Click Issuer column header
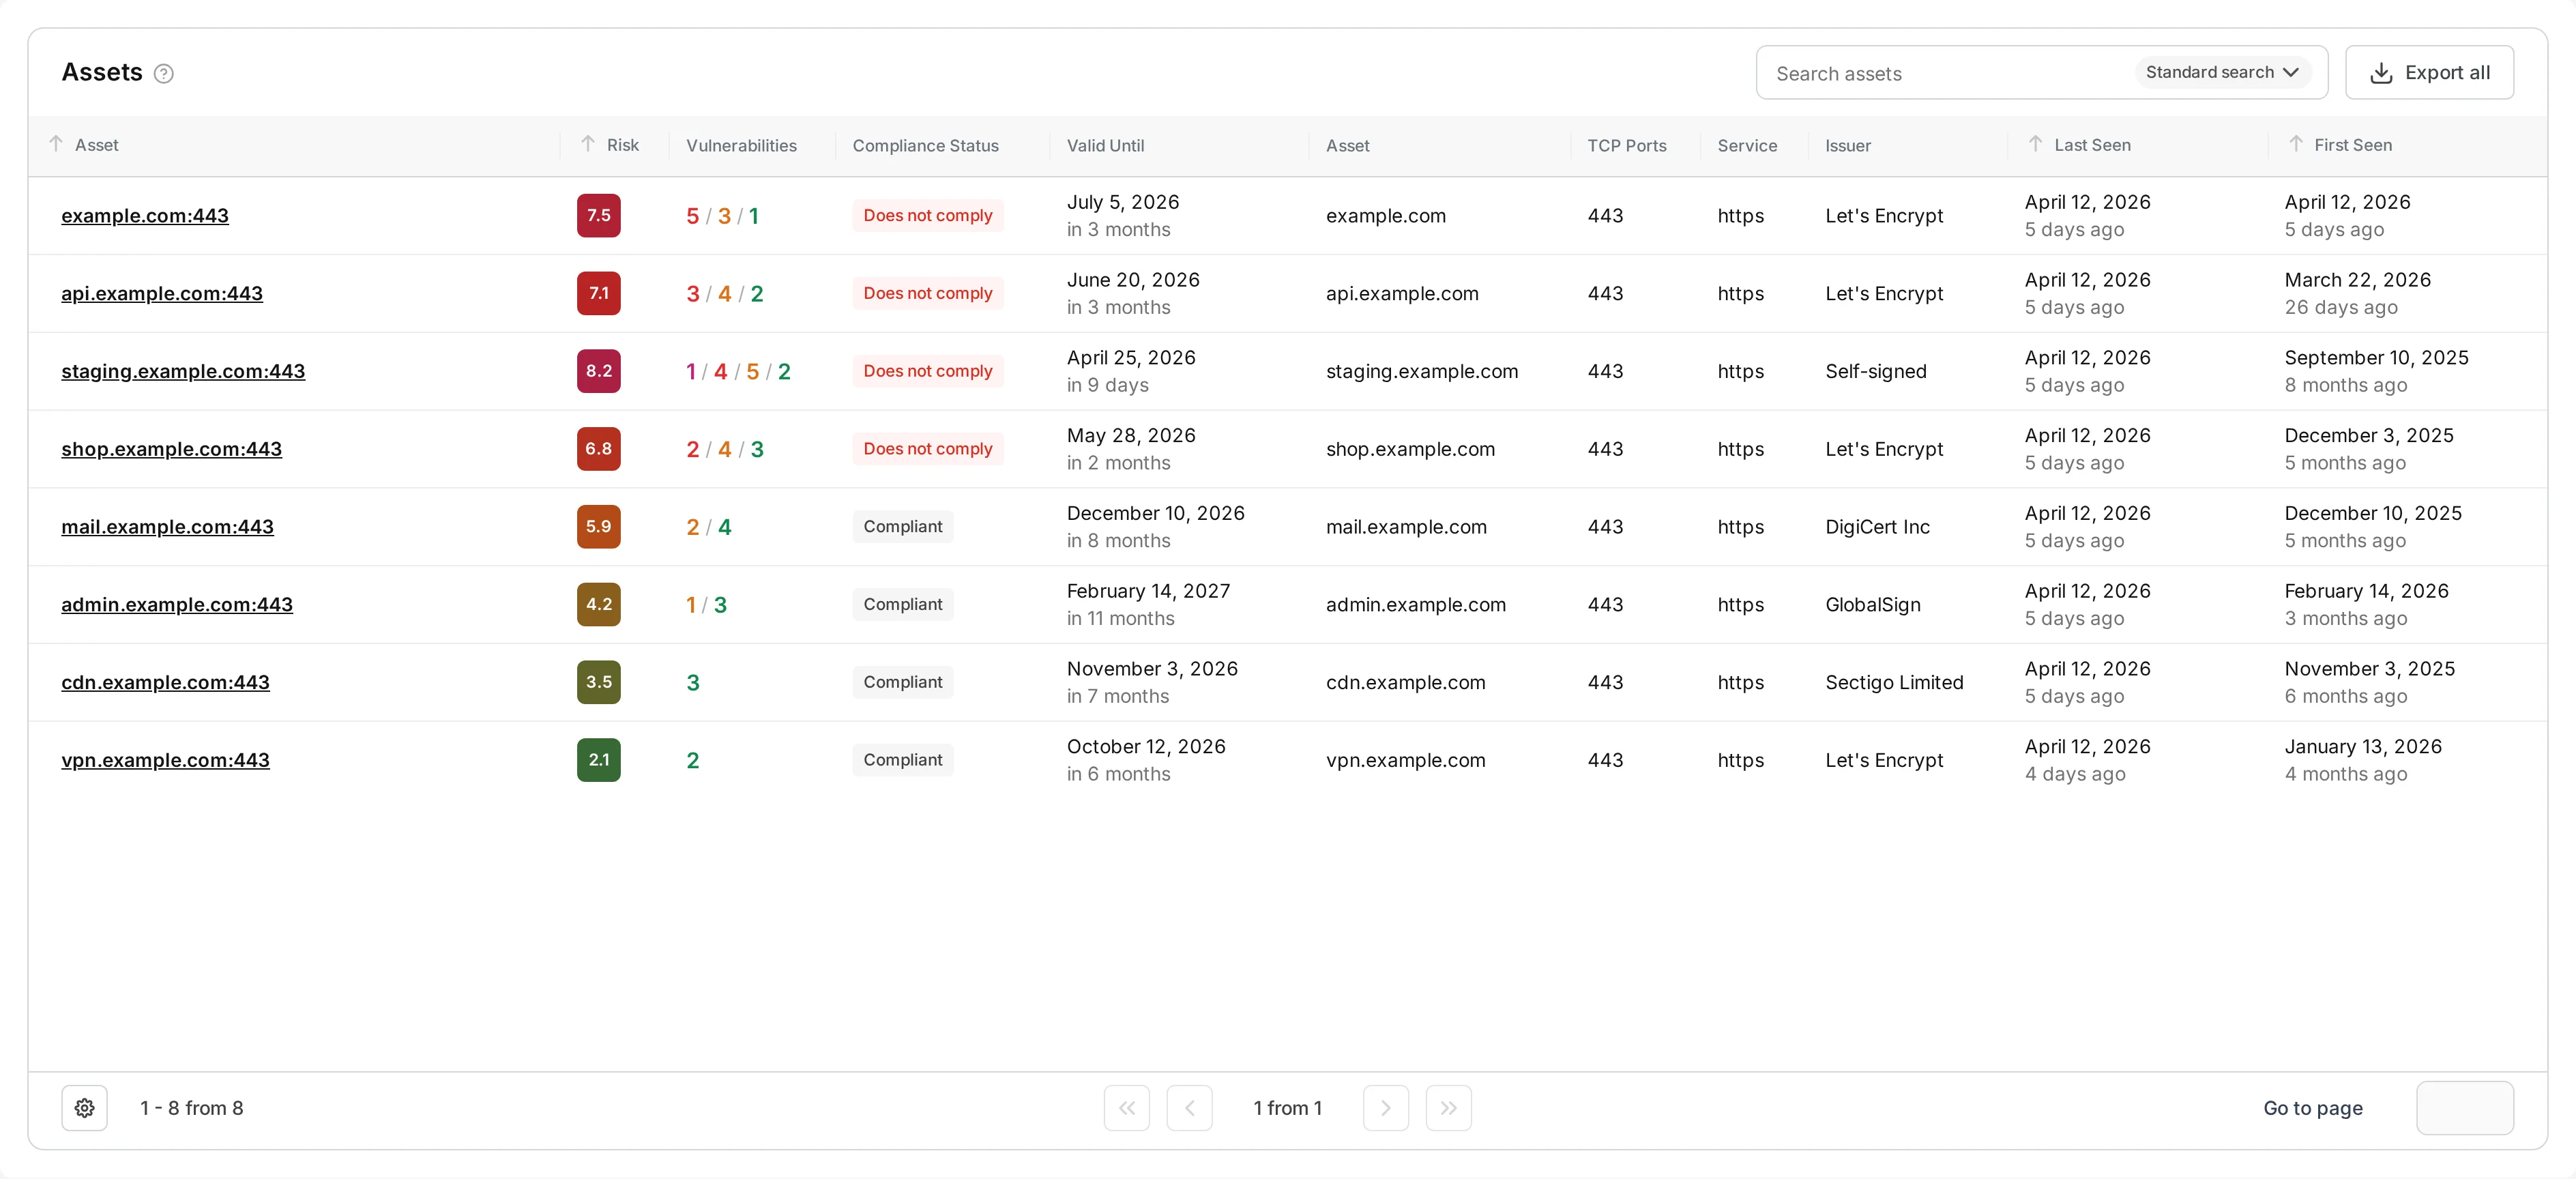 1848,146
